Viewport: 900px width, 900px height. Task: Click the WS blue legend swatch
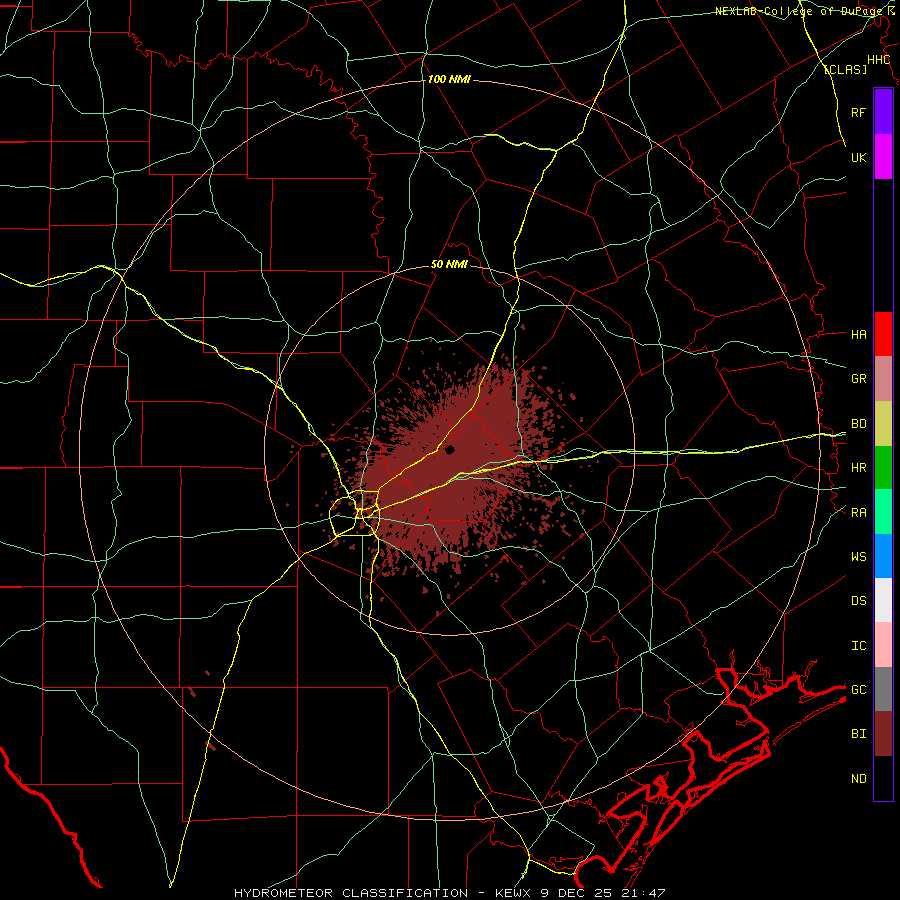tap(883, 556)
